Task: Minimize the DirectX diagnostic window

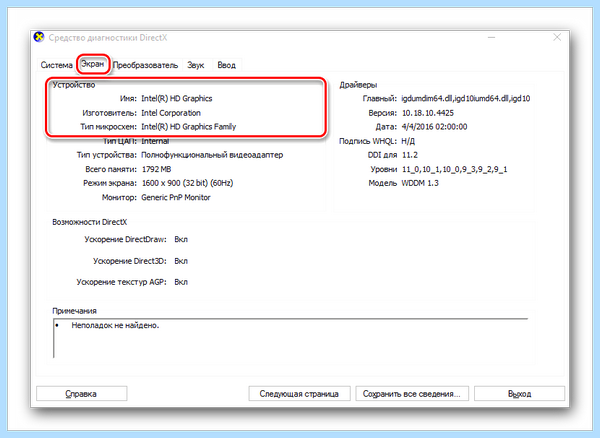Action: tap(492, 37)
